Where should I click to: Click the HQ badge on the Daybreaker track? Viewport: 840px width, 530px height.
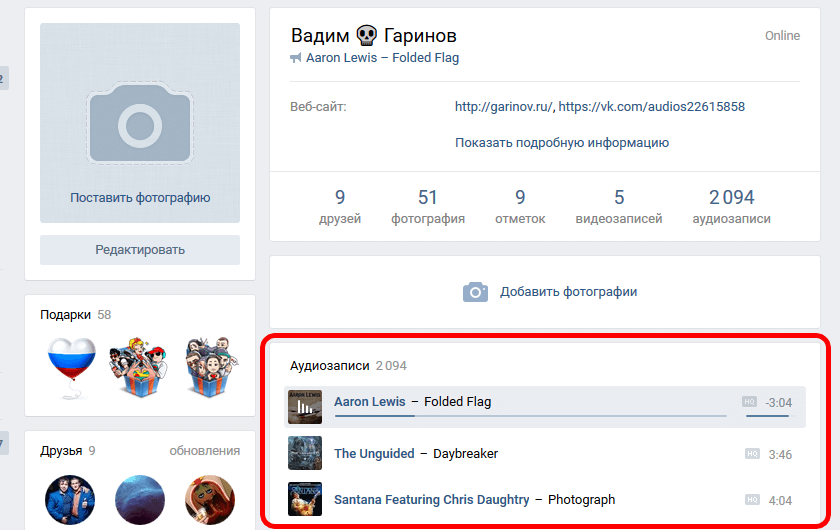752,454
